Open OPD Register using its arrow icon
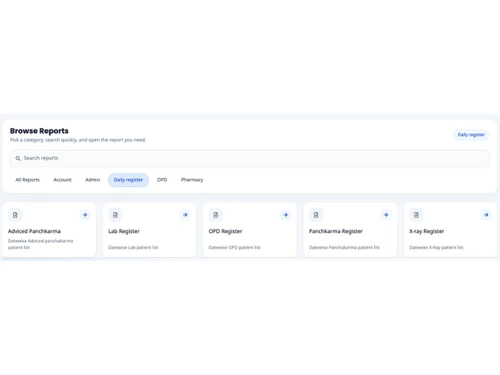Screen dimensions: 500x375 (x=286, y=215)
